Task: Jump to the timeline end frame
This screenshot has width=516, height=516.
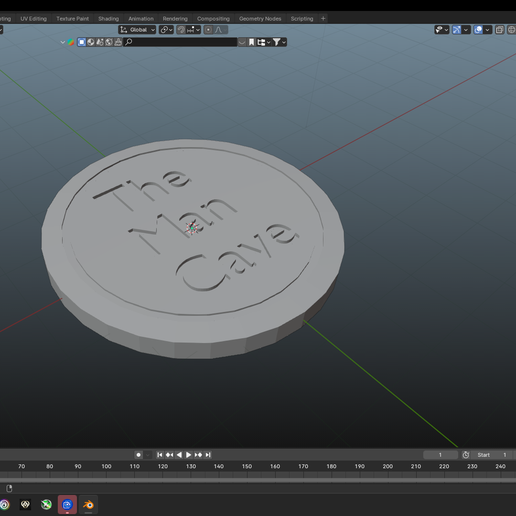Action: click(208, 455)
